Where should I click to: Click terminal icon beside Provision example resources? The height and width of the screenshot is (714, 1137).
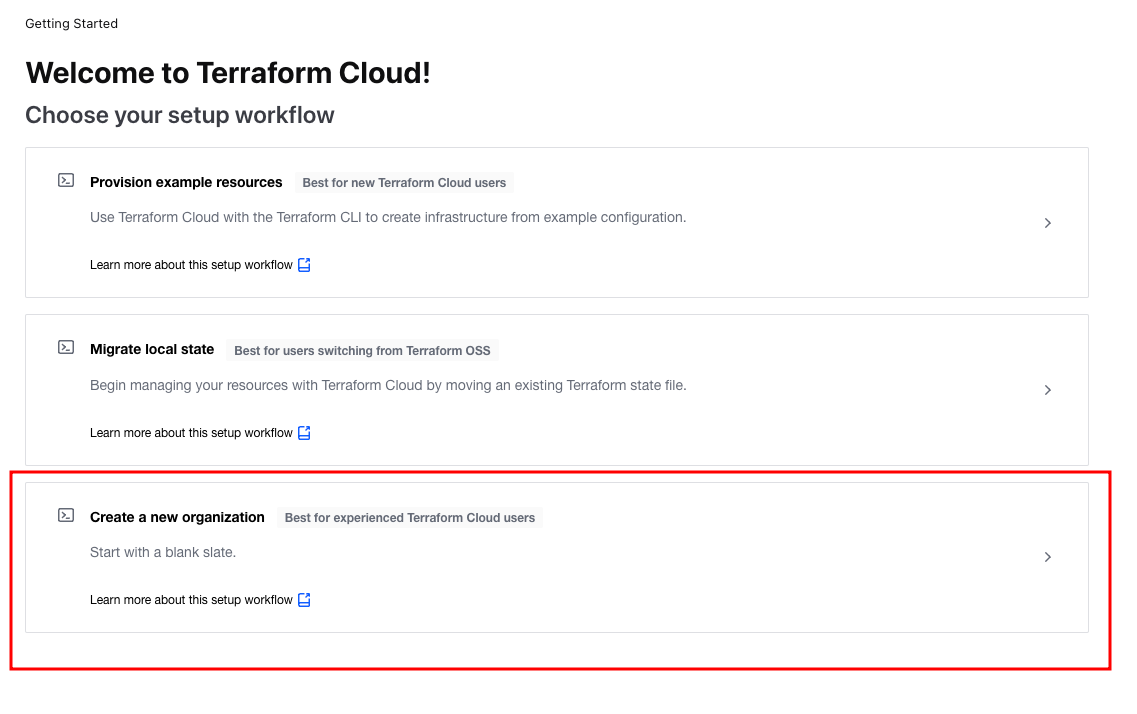click(x=66, y=181)
